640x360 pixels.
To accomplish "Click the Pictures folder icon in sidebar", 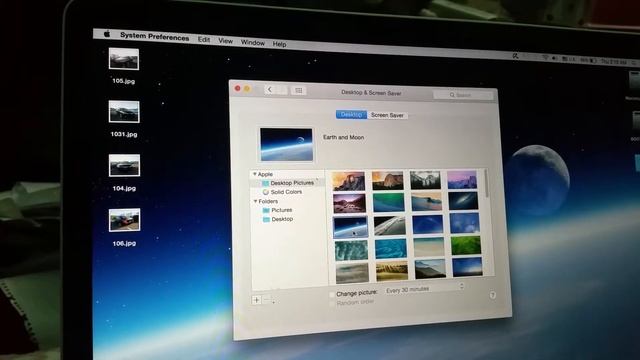I will point(266,210).
